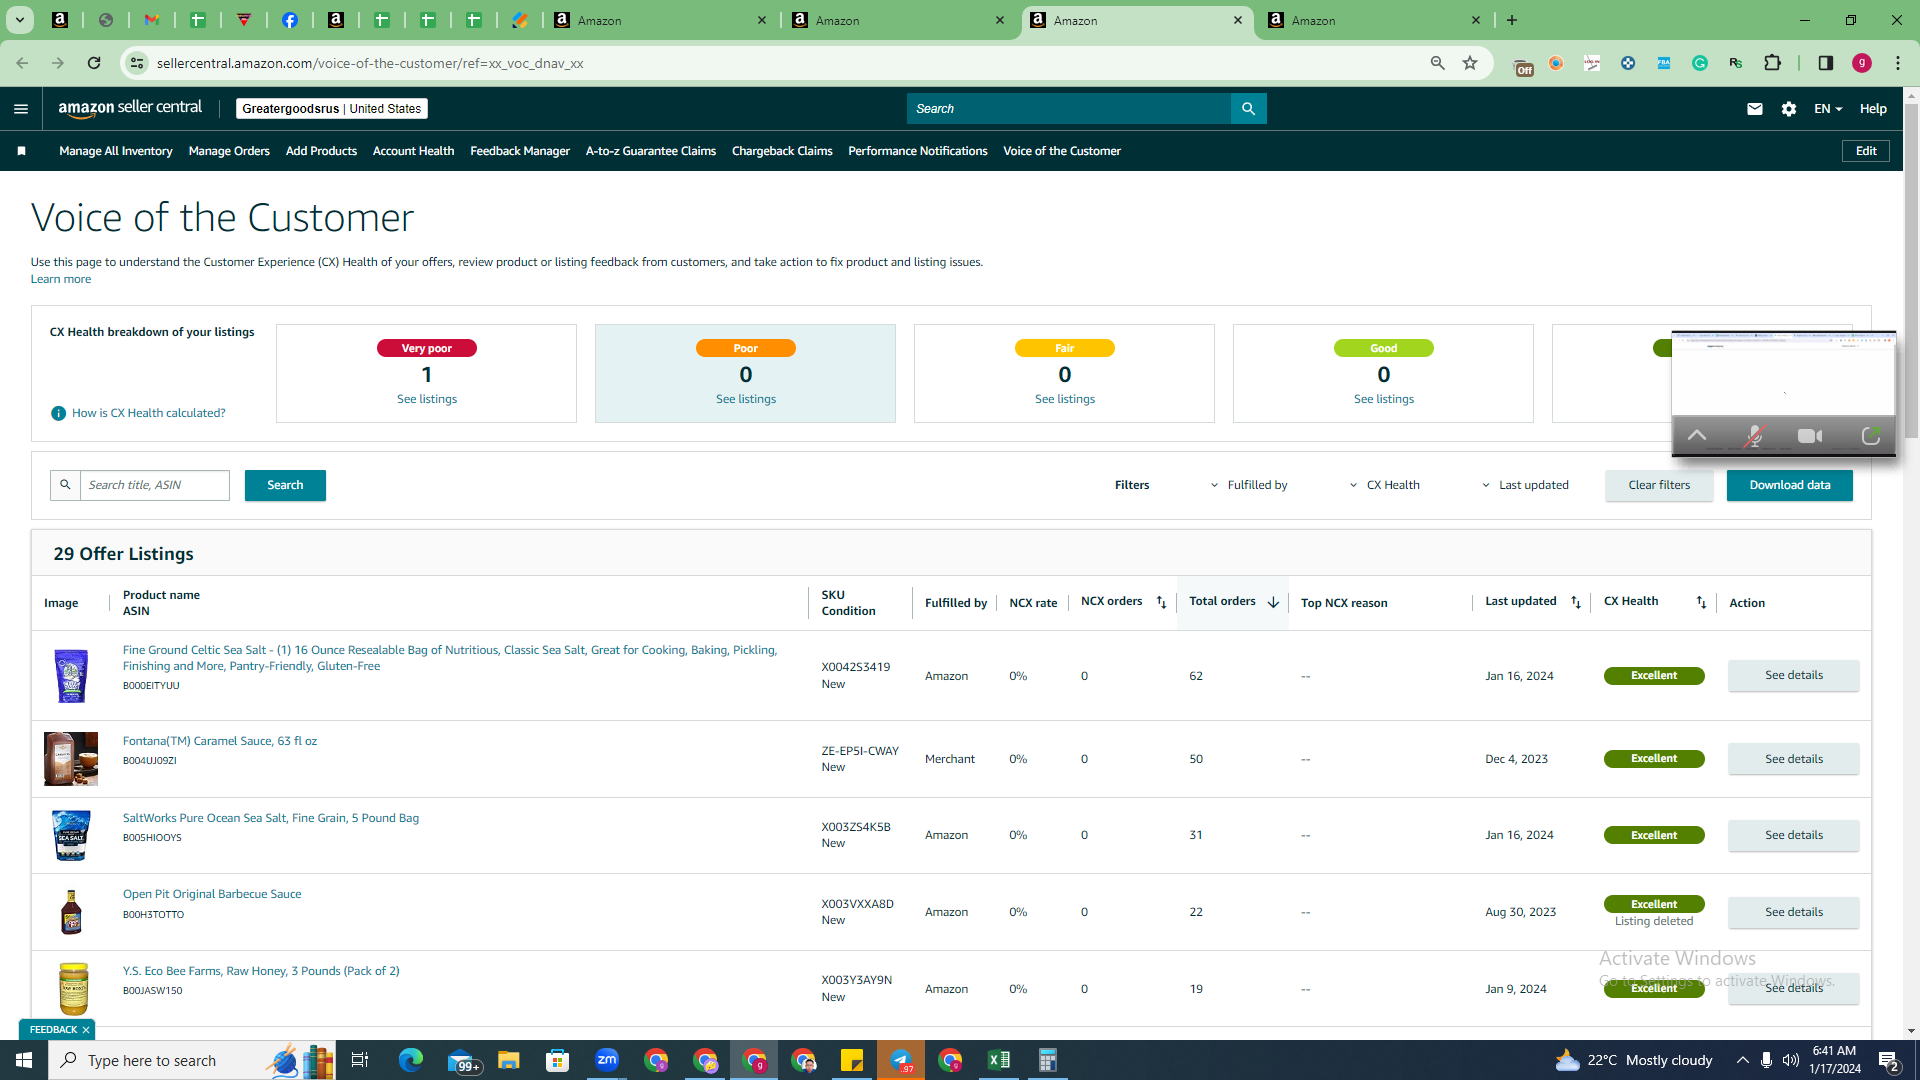This screenshot has width=1920, height=1080.
Task: Open the EN language dropdown
Action: point(1828,109)
